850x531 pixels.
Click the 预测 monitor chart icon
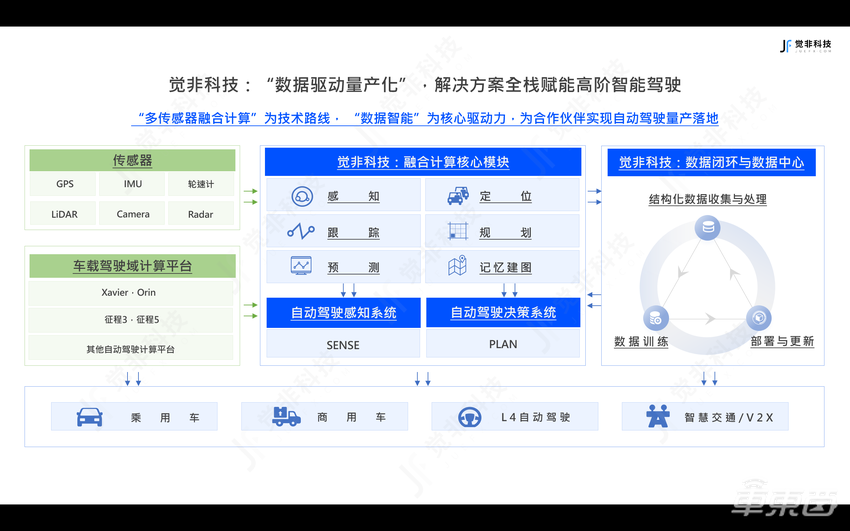click(301, 267)
